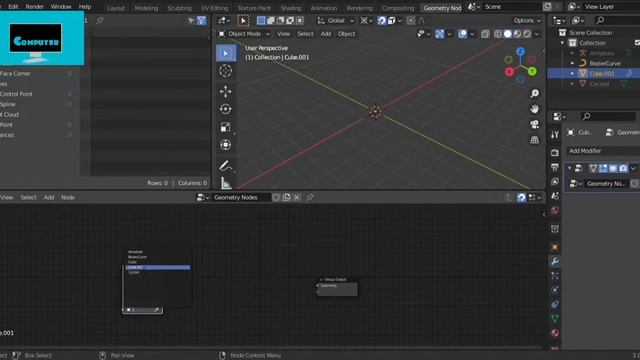
Task: Click the green Y axis on gizmo
Action: [x=532, y=72]
